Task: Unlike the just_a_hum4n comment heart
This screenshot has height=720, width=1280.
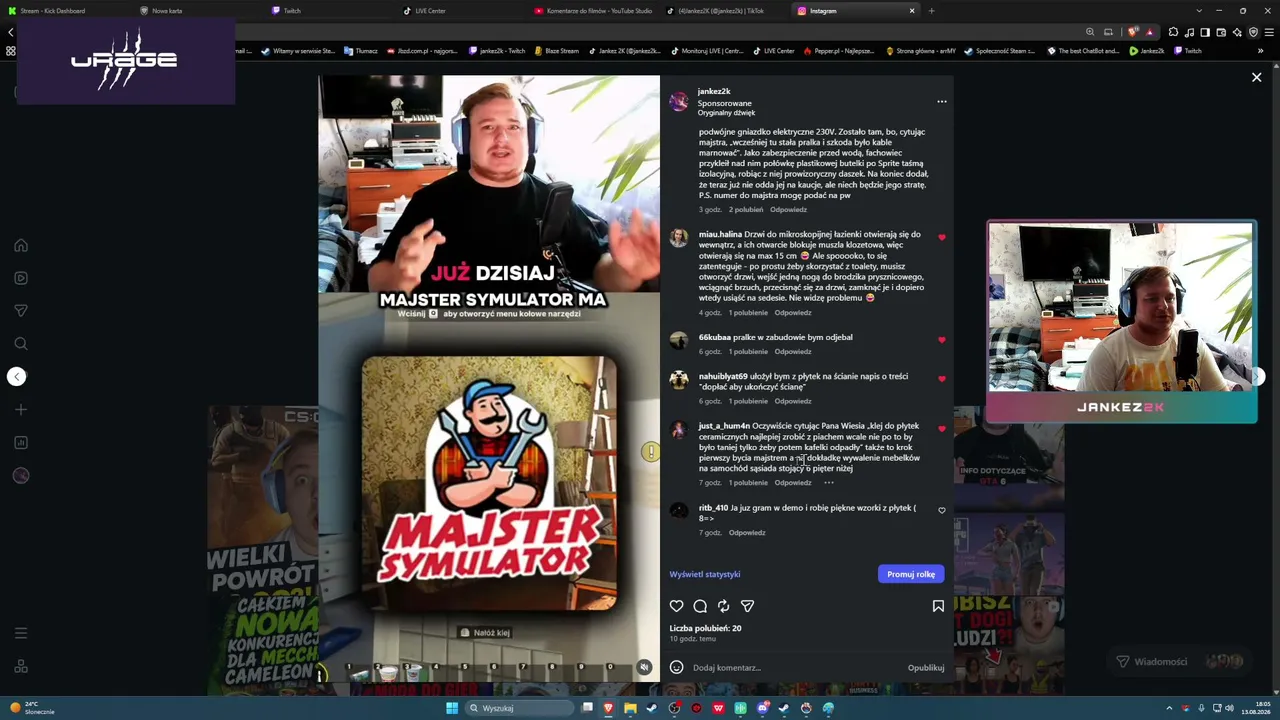Action: click(x=942, y=429)
